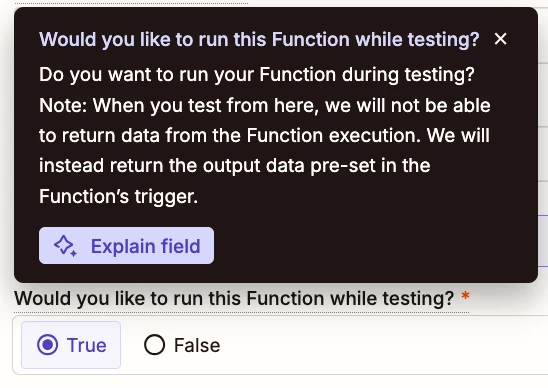
Task: Select the True radio option
Action: tap(71, 345)
